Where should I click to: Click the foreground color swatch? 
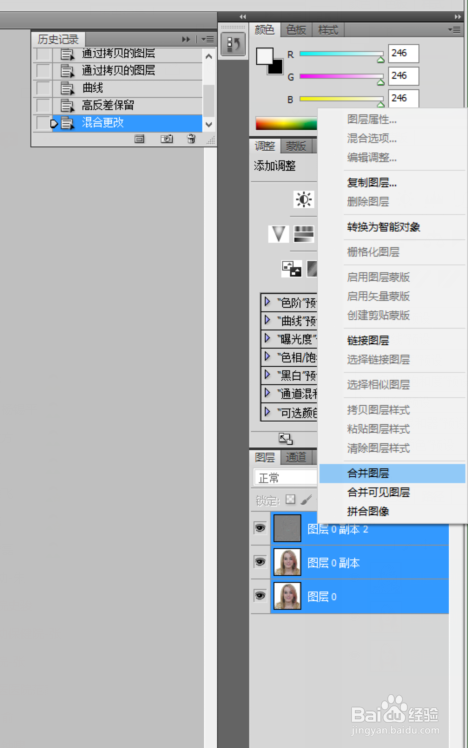[x=264, y=56]
